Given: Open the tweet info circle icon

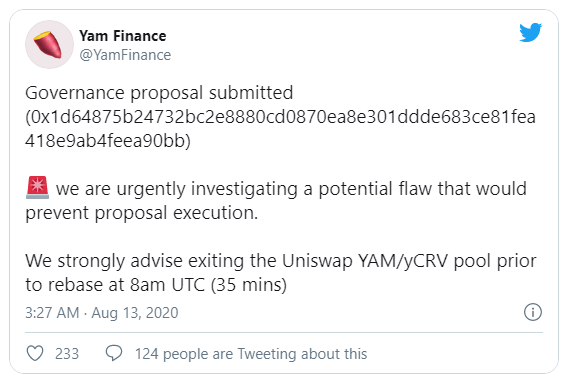Looking at the screenshot, I should tap(533, 312).
